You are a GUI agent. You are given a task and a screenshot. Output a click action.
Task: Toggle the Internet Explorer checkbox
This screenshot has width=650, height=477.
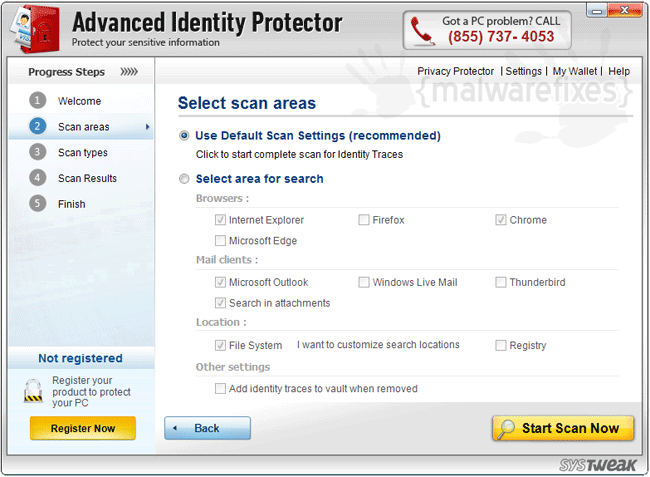click(x=220, y=220)
